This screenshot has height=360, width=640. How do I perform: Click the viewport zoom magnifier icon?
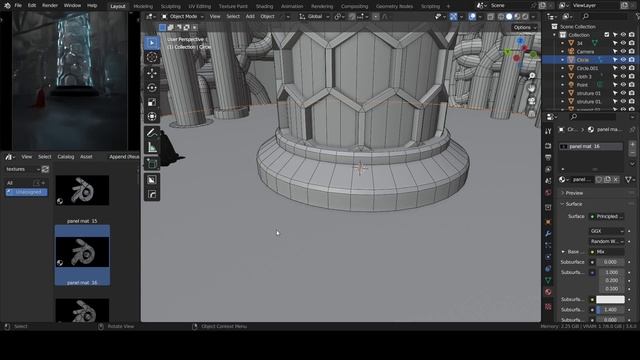tap(531, 76)
